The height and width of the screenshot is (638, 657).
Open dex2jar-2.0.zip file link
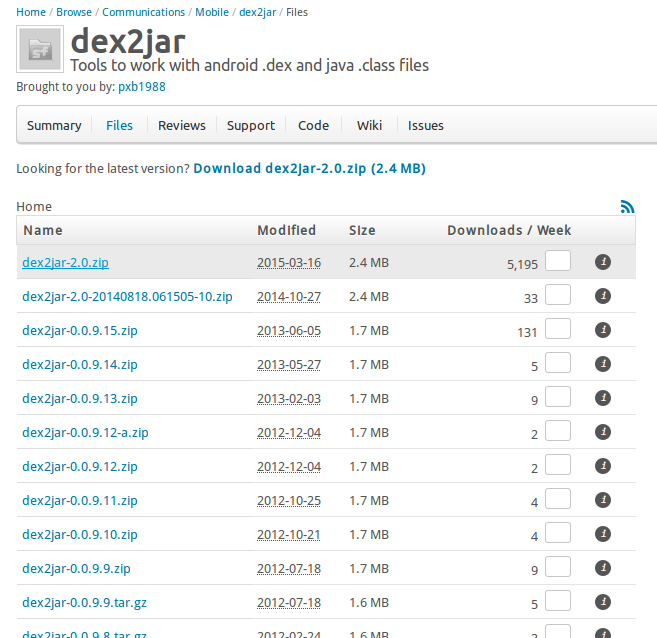coord(65,262)
